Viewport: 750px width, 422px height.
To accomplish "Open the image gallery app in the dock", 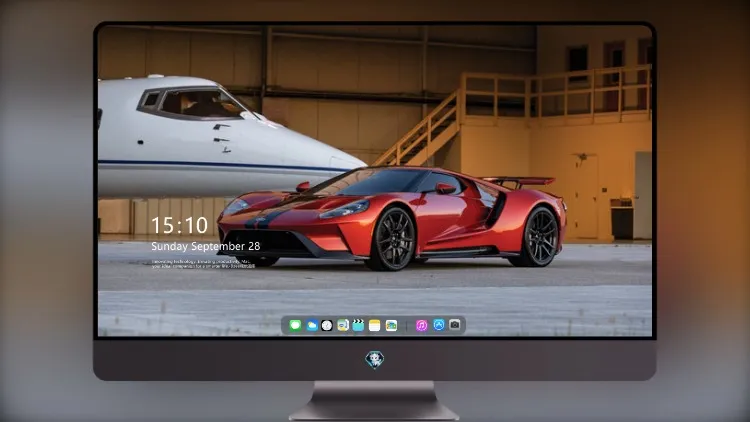I will pyautogui.click(x=391, y=325).
